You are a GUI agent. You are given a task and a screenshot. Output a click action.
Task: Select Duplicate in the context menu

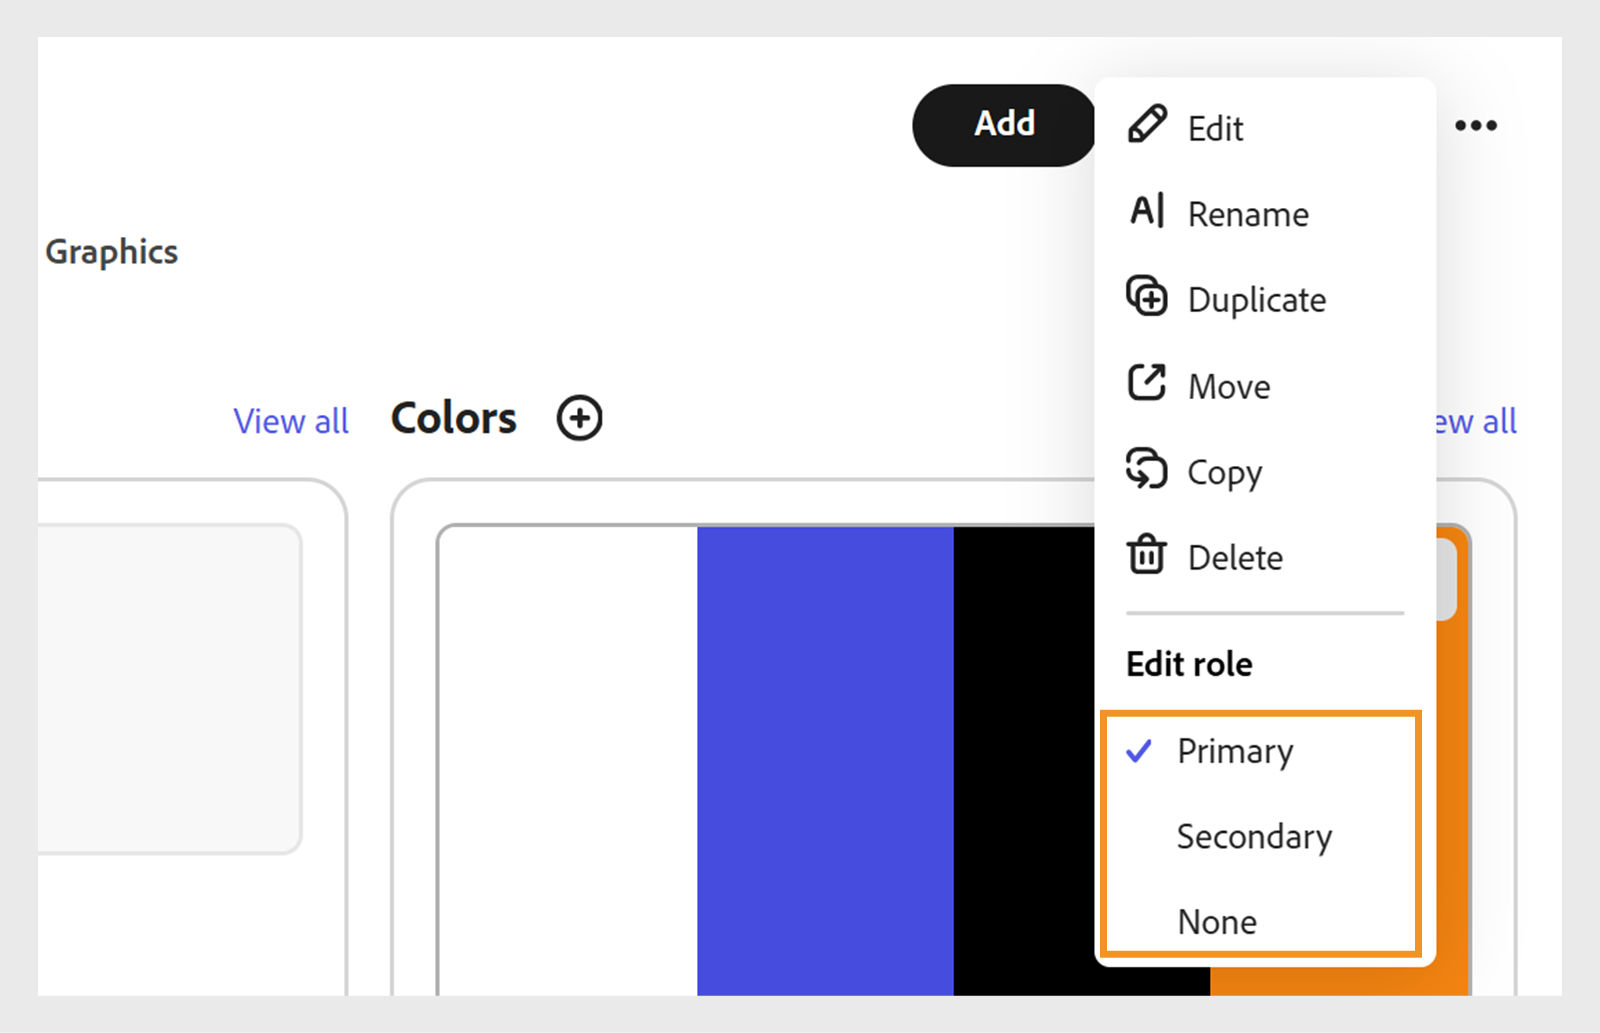pos(1257,300)
